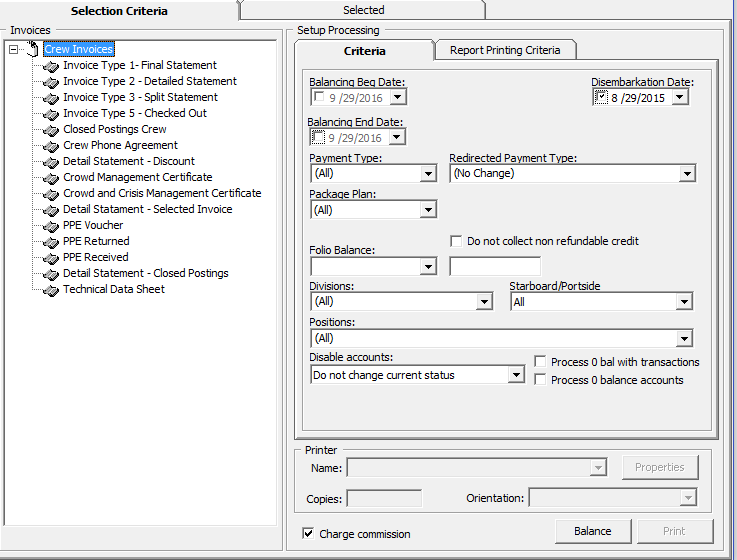737x560 pixels.
Task: Open Disable accounts dropdown
Action: pos(516,375)
